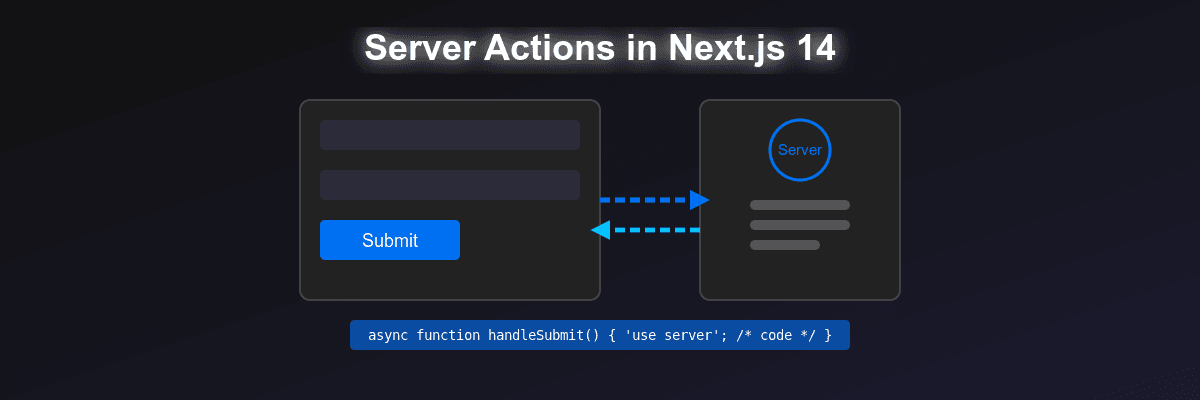
Task: Click the shortest gray line in the server box
Action: coord(785,245)
